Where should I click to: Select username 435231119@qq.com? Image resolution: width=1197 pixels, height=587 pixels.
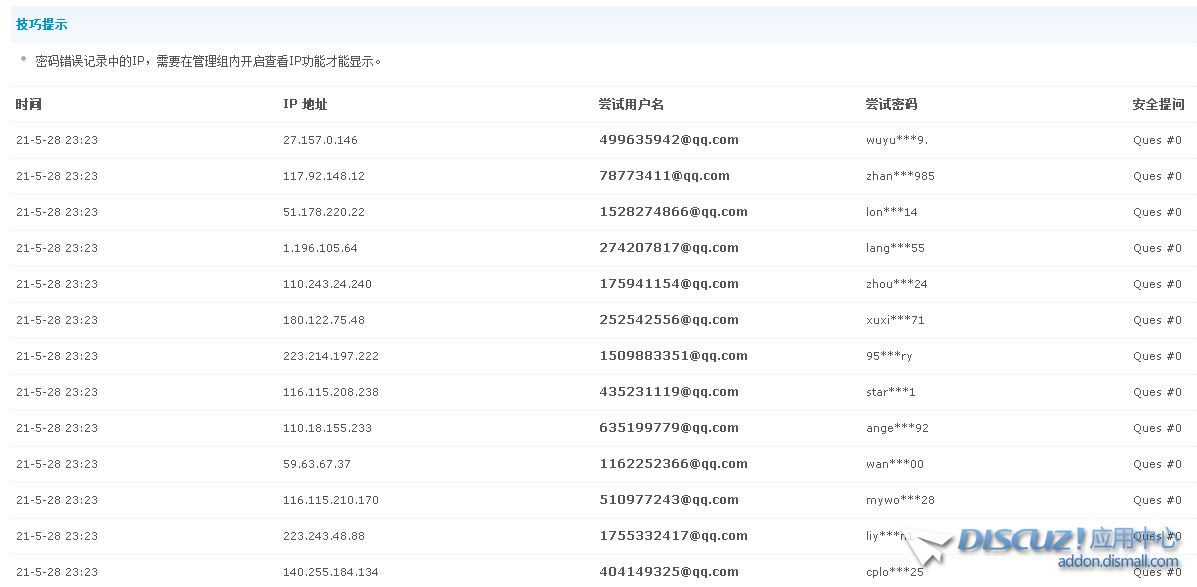pyautogui.click(x=668, y=392)
